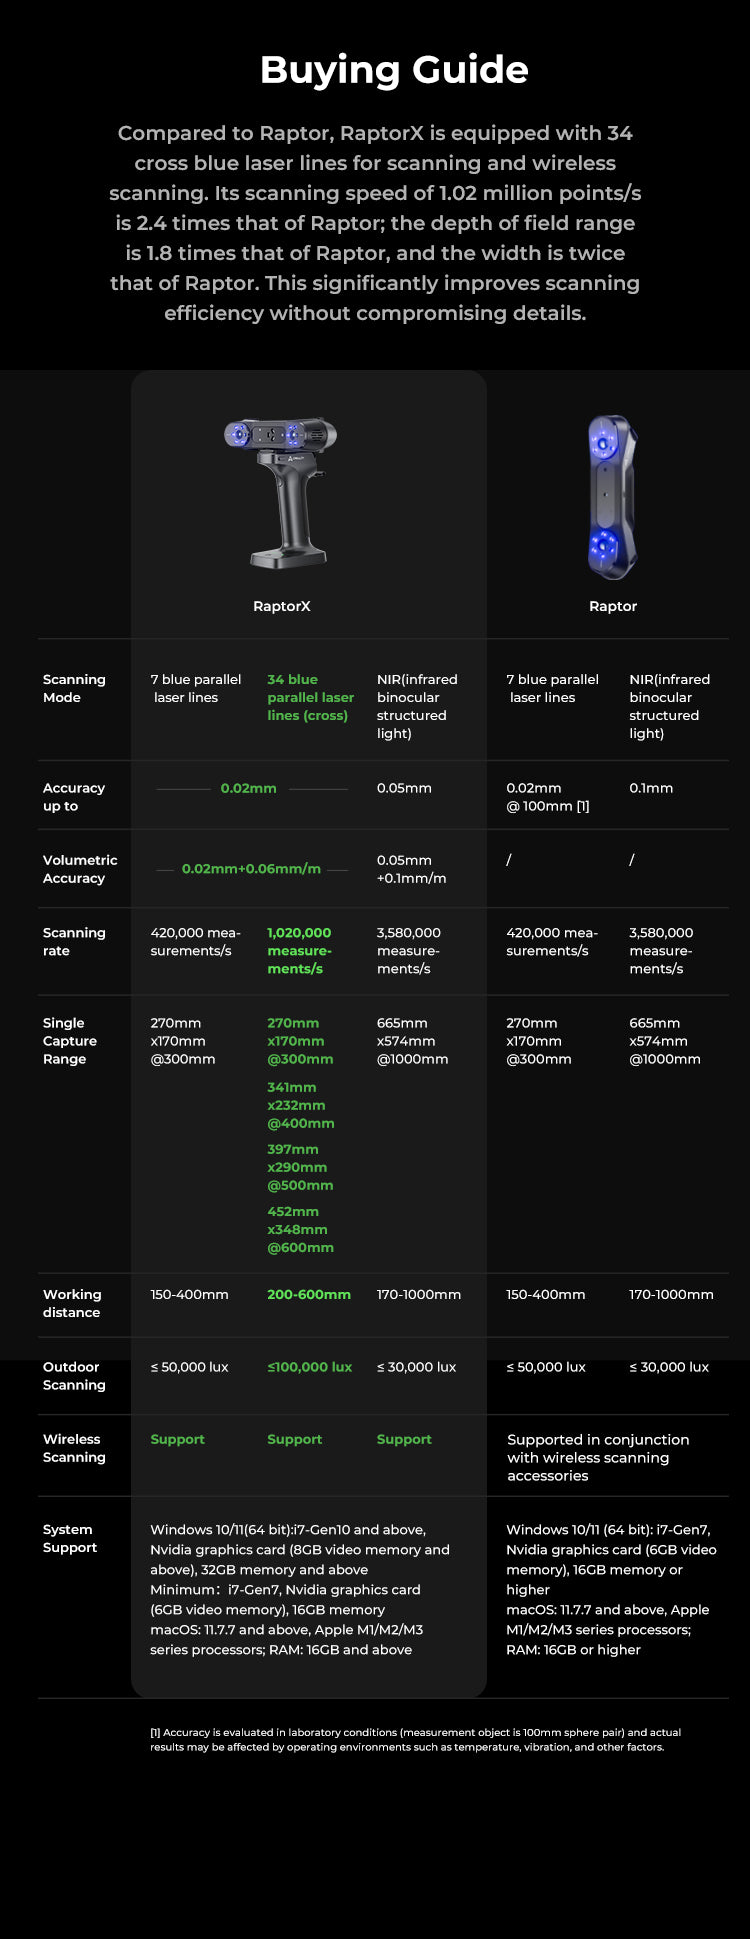Click the Scanning Mode row label
This screenshot has width=750, height=1939.
[x=74, y=688]
